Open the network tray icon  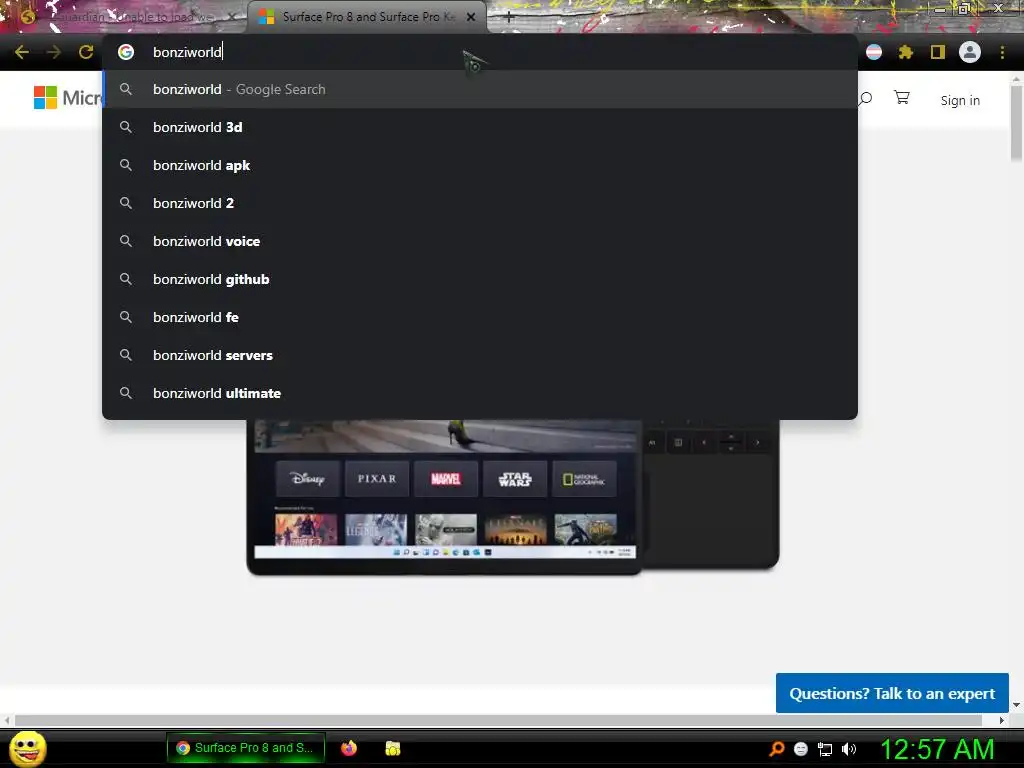coord(825,749)
